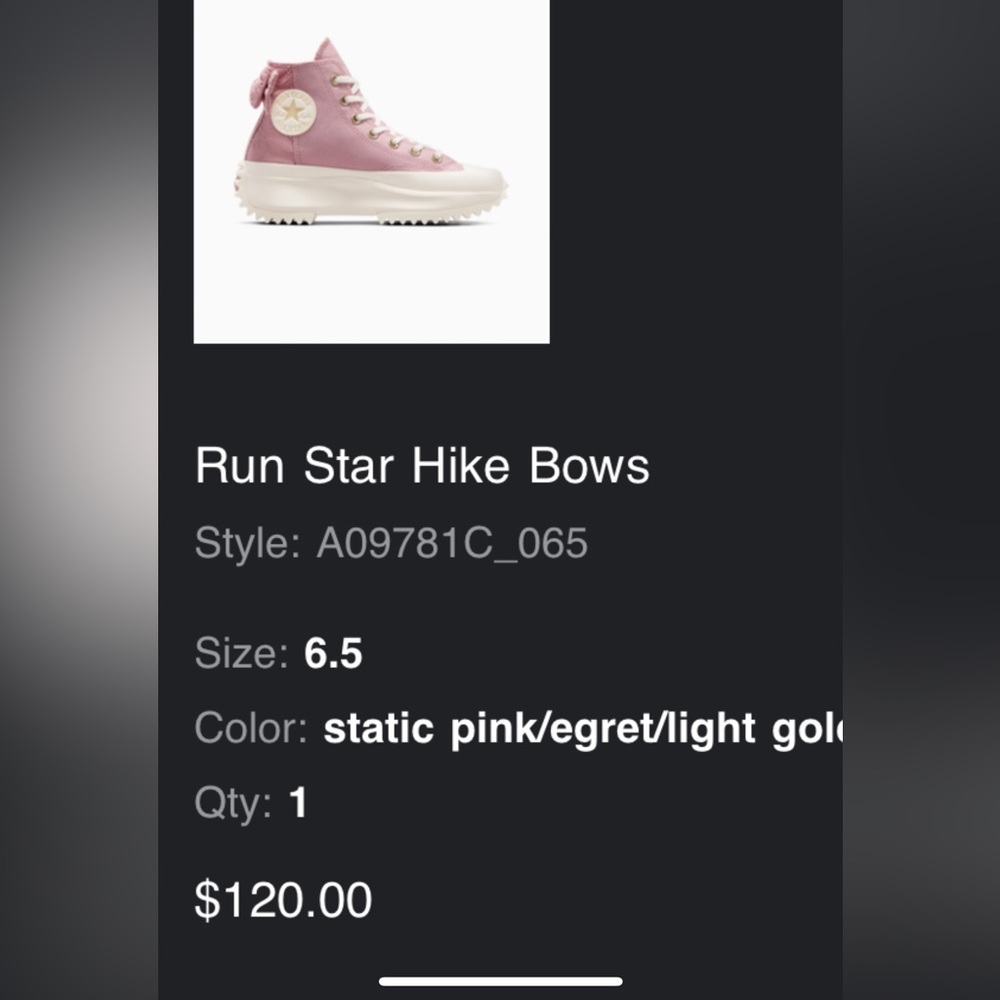Click the Converse logo patch on the sneaker

click(x=293, y=113)
